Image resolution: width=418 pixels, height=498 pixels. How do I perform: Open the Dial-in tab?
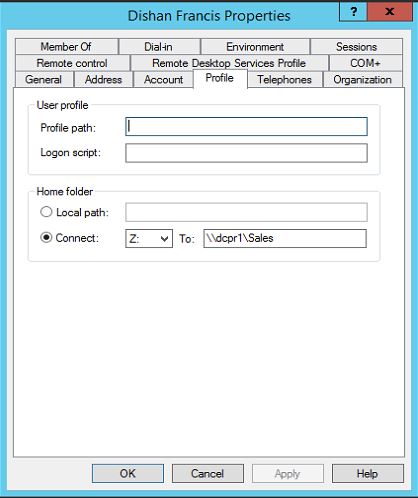pyautogui.click(x=159, y=47)
